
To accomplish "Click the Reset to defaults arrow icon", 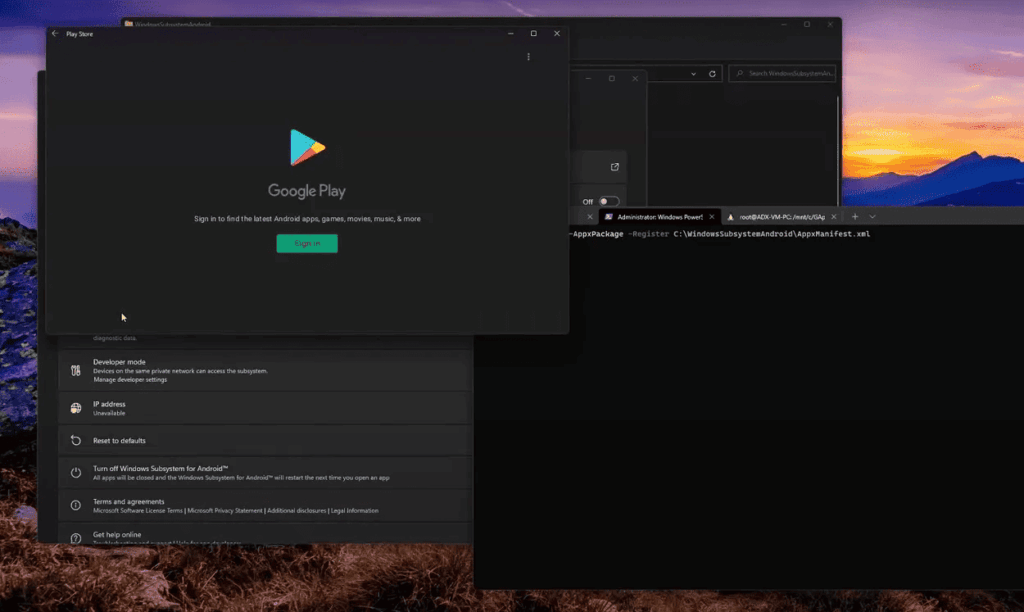I will click(76, 440).
